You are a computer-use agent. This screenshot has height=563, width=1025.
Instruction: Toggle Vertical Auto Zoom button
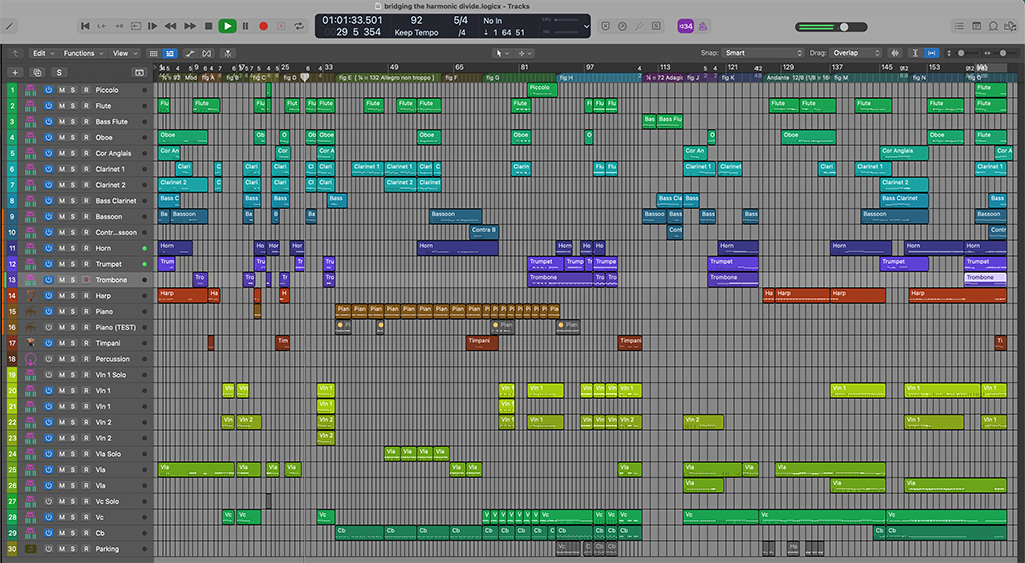coord(915,53)
